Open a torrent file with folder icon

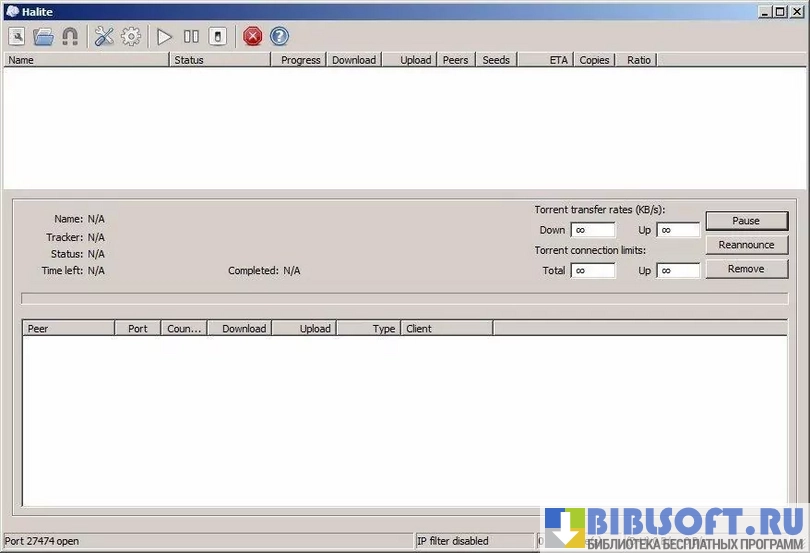point(43,36)
